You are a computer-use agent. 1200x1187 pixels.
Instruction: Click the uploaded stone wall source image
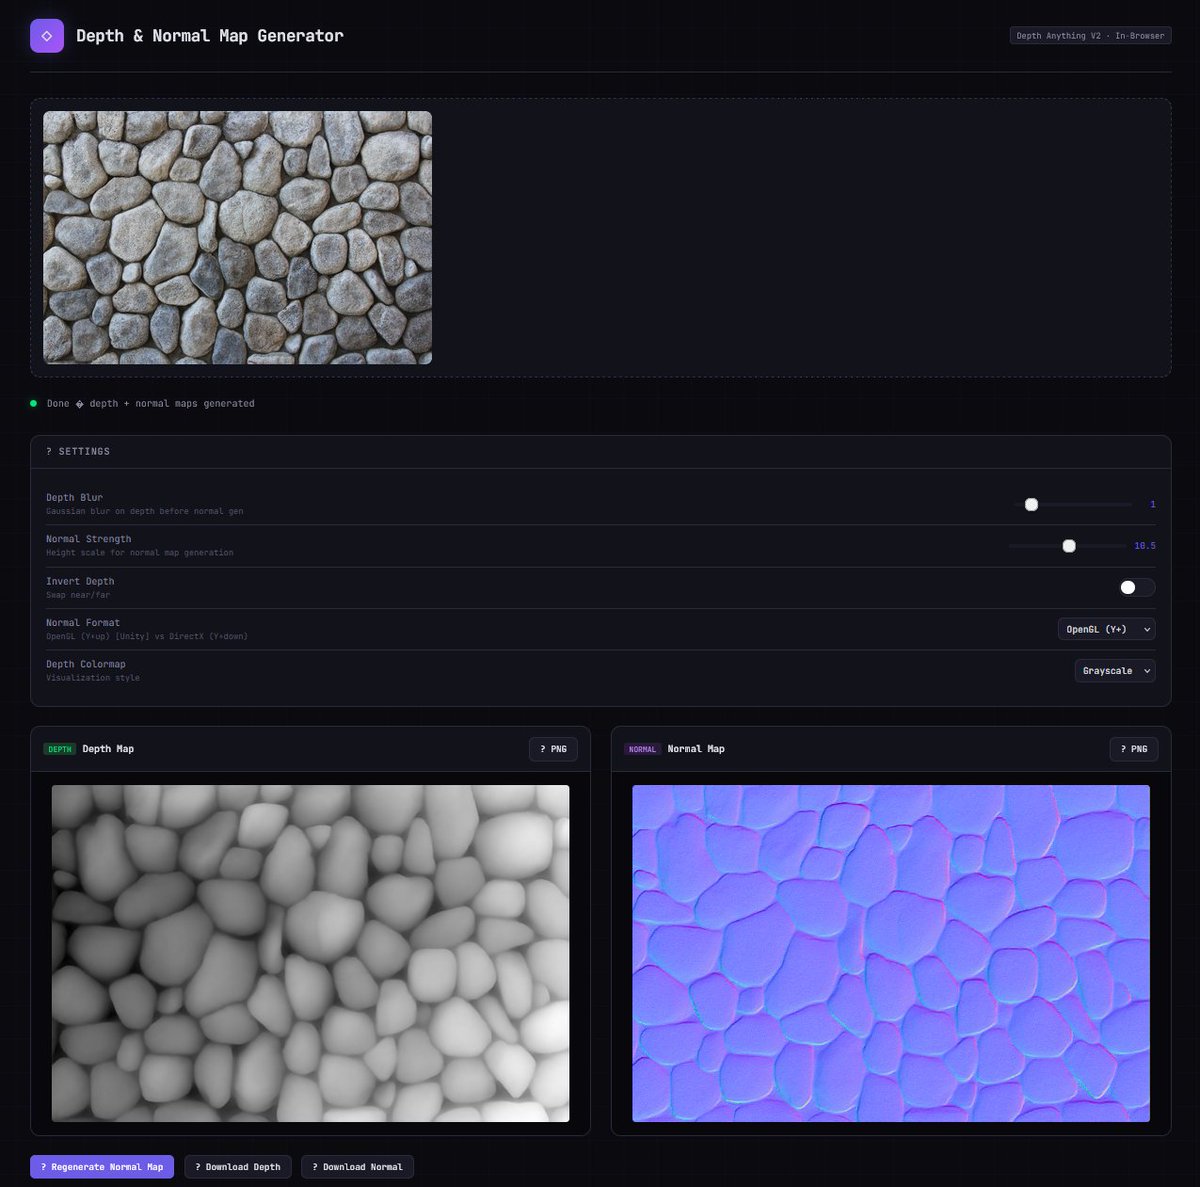237,237
